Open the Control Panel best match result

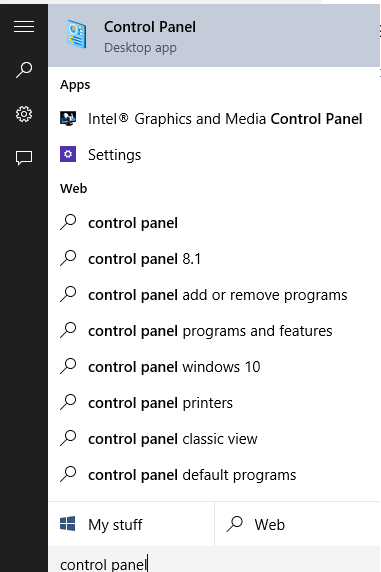coord(214,35)
